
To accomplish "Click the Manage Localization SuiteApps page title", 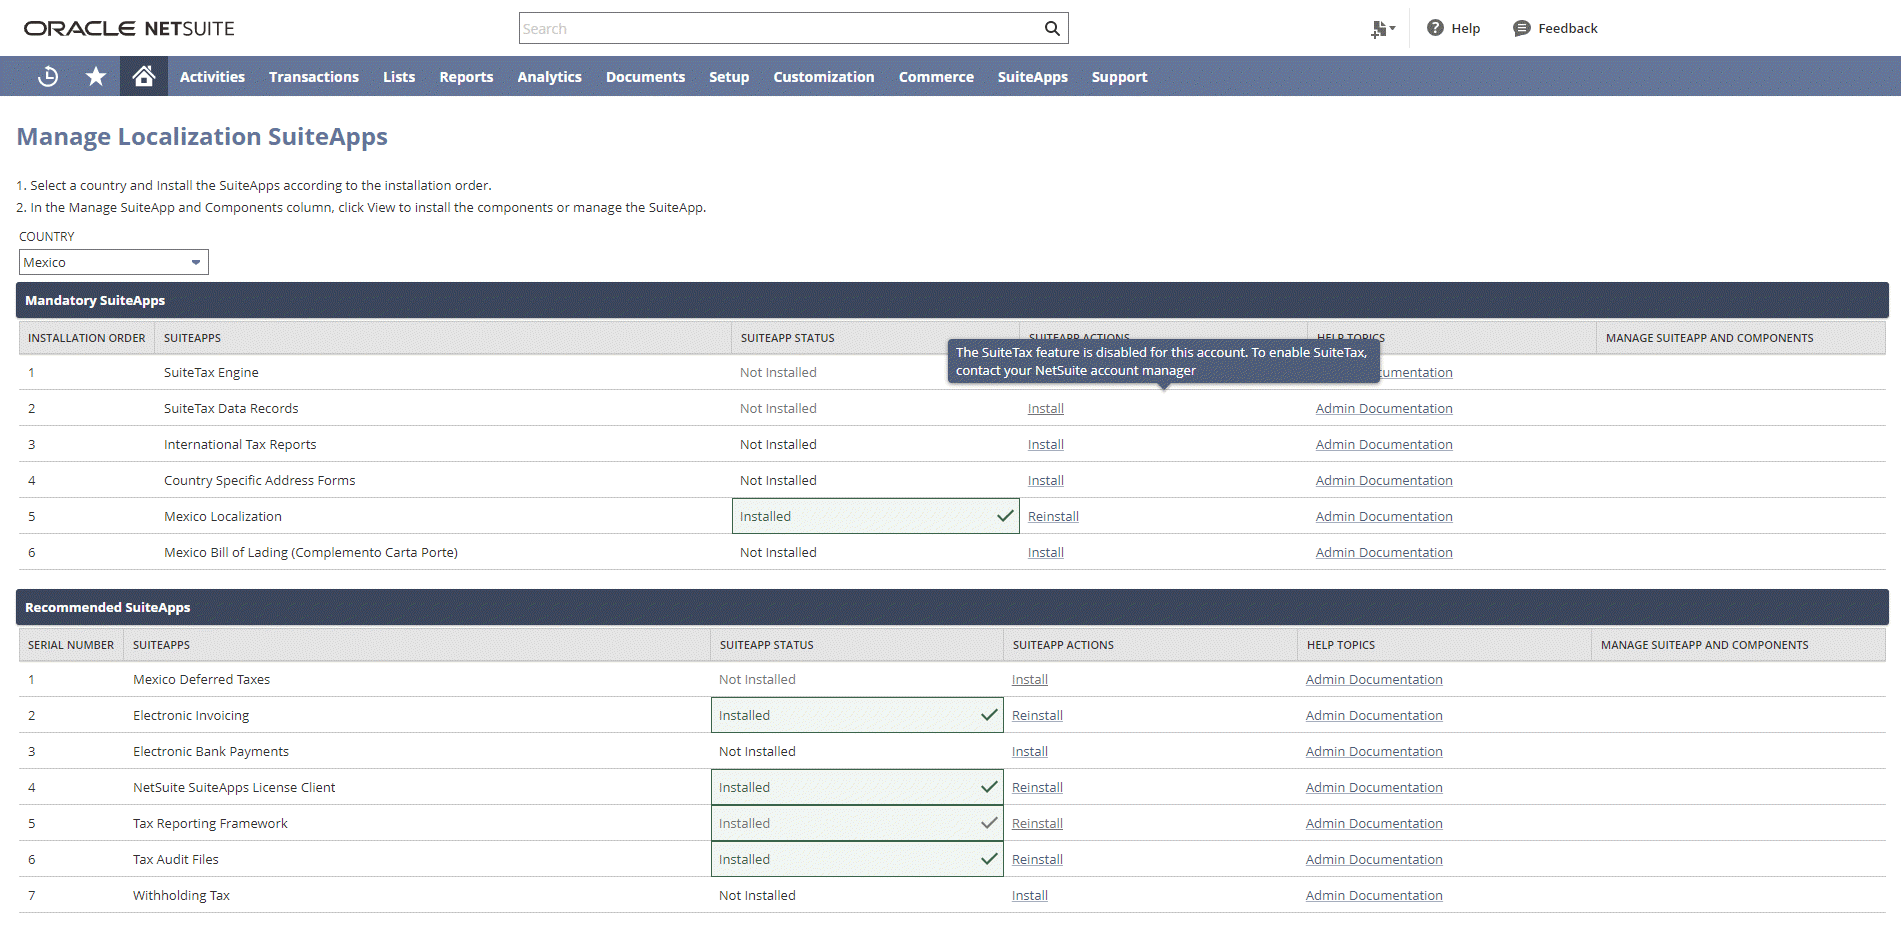I will pyautogui.click(x=202, y=136).
